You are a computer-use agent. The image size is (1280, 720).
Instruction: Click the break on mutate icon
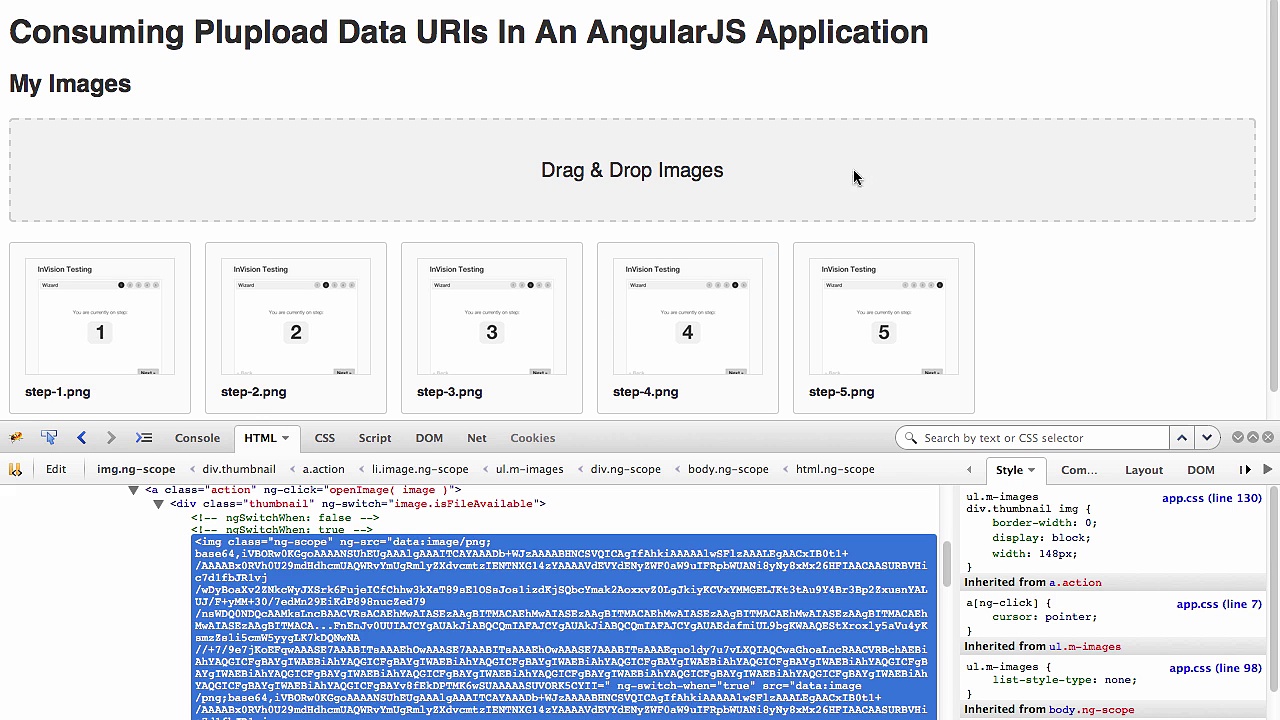click(x=15, y=469)
